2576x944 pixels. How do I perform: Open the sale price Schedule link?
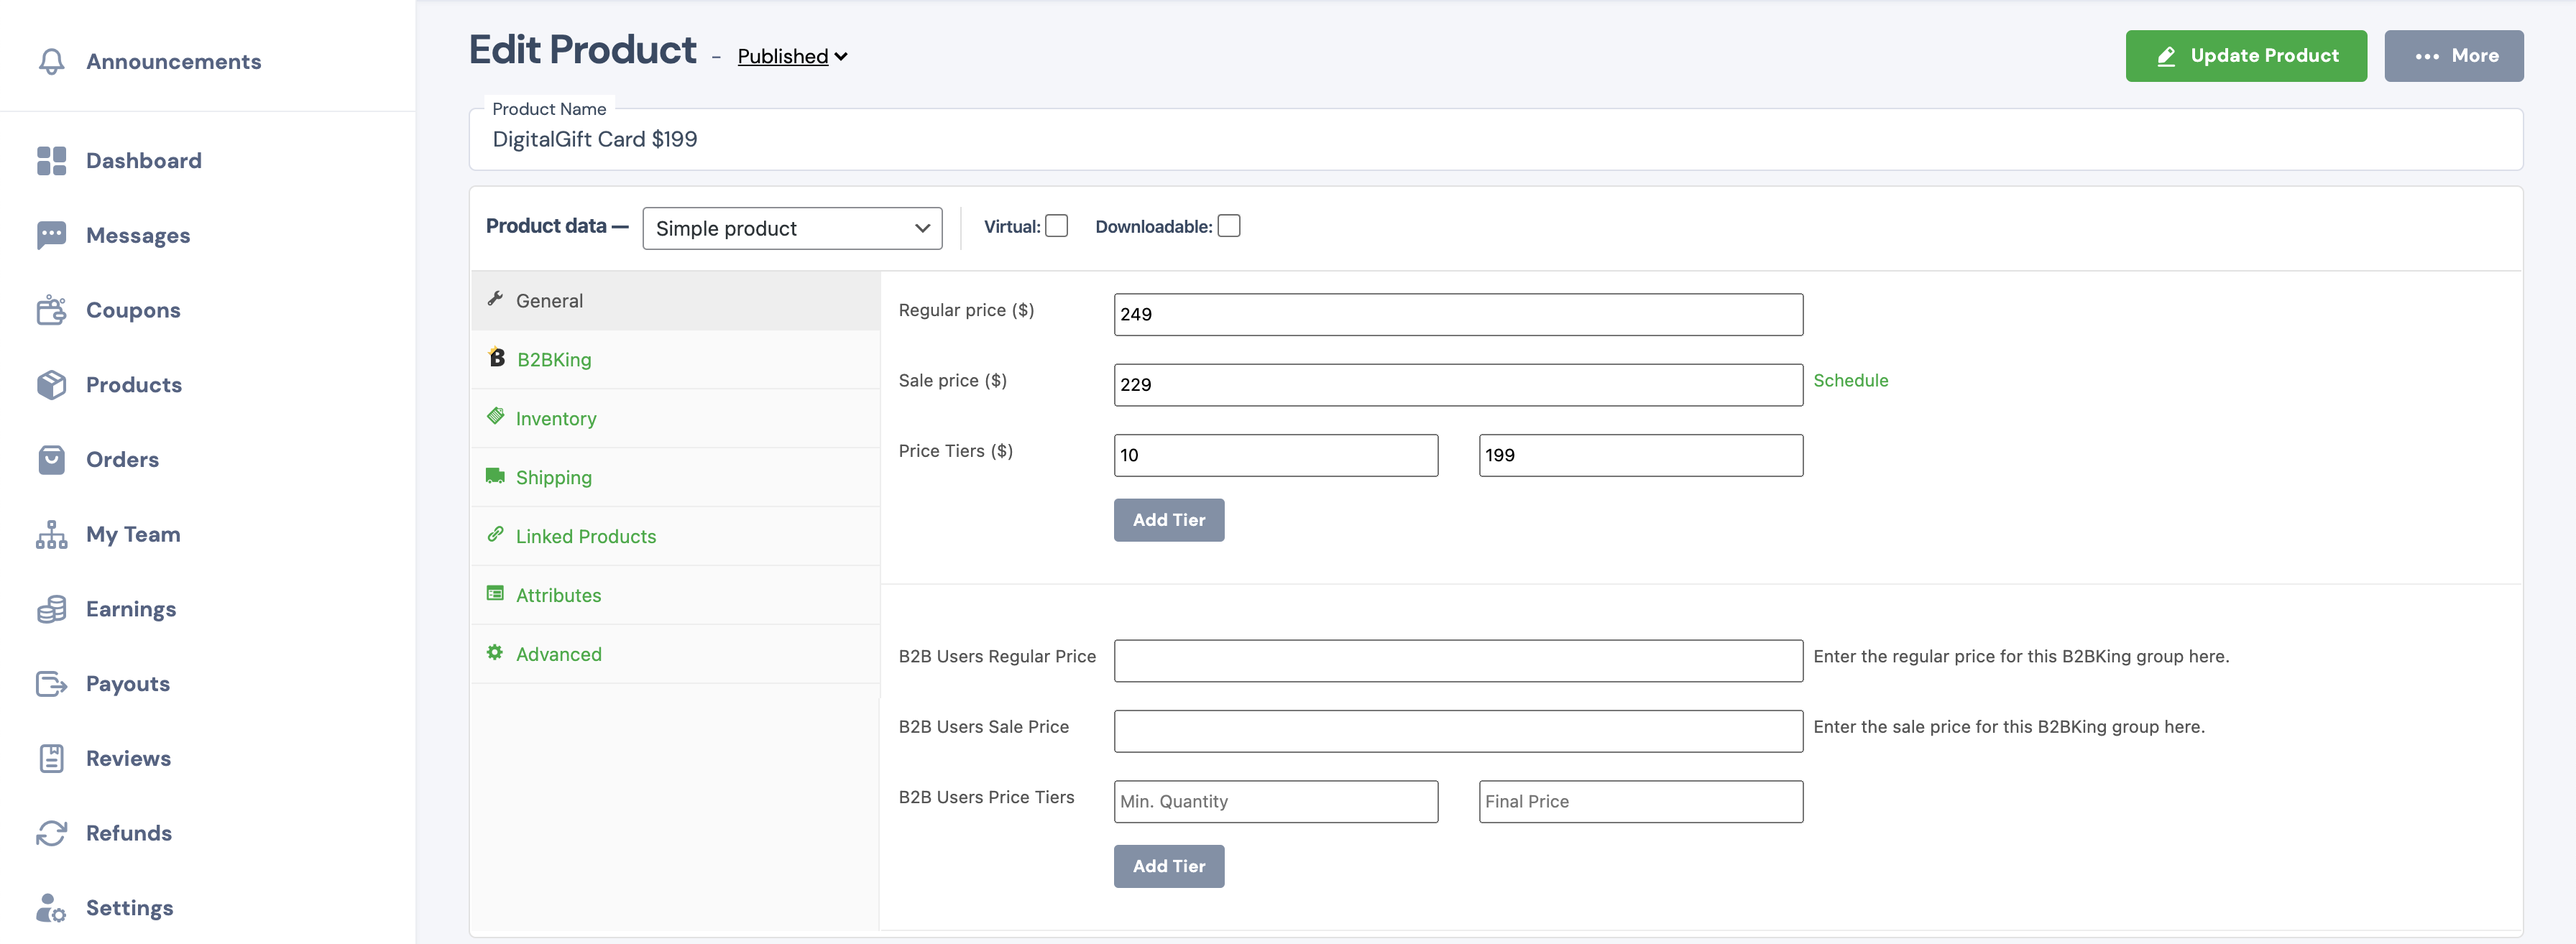[1851, 380]
